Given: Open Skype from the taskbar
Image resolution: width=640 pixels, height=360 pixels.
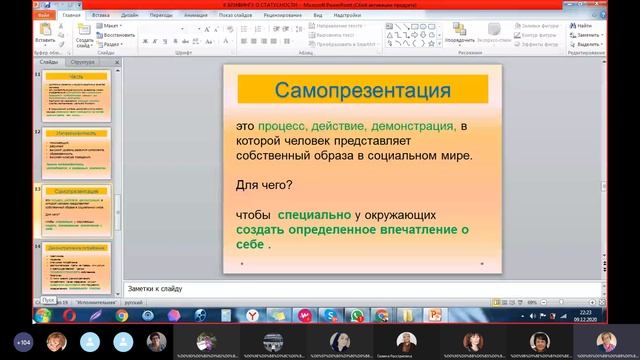Looking at the screenshot, I should 330,316.
